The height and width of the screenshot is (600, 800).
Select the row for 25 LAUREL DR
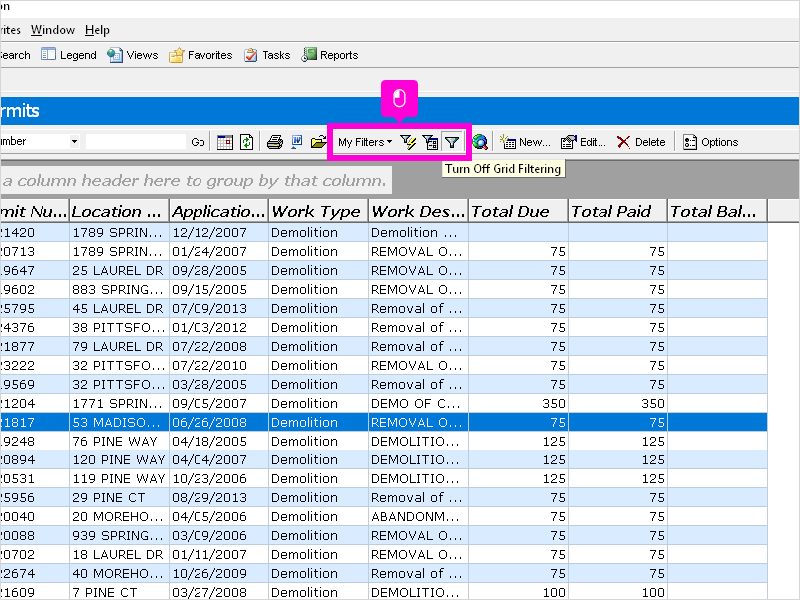[x=384, y=270]
